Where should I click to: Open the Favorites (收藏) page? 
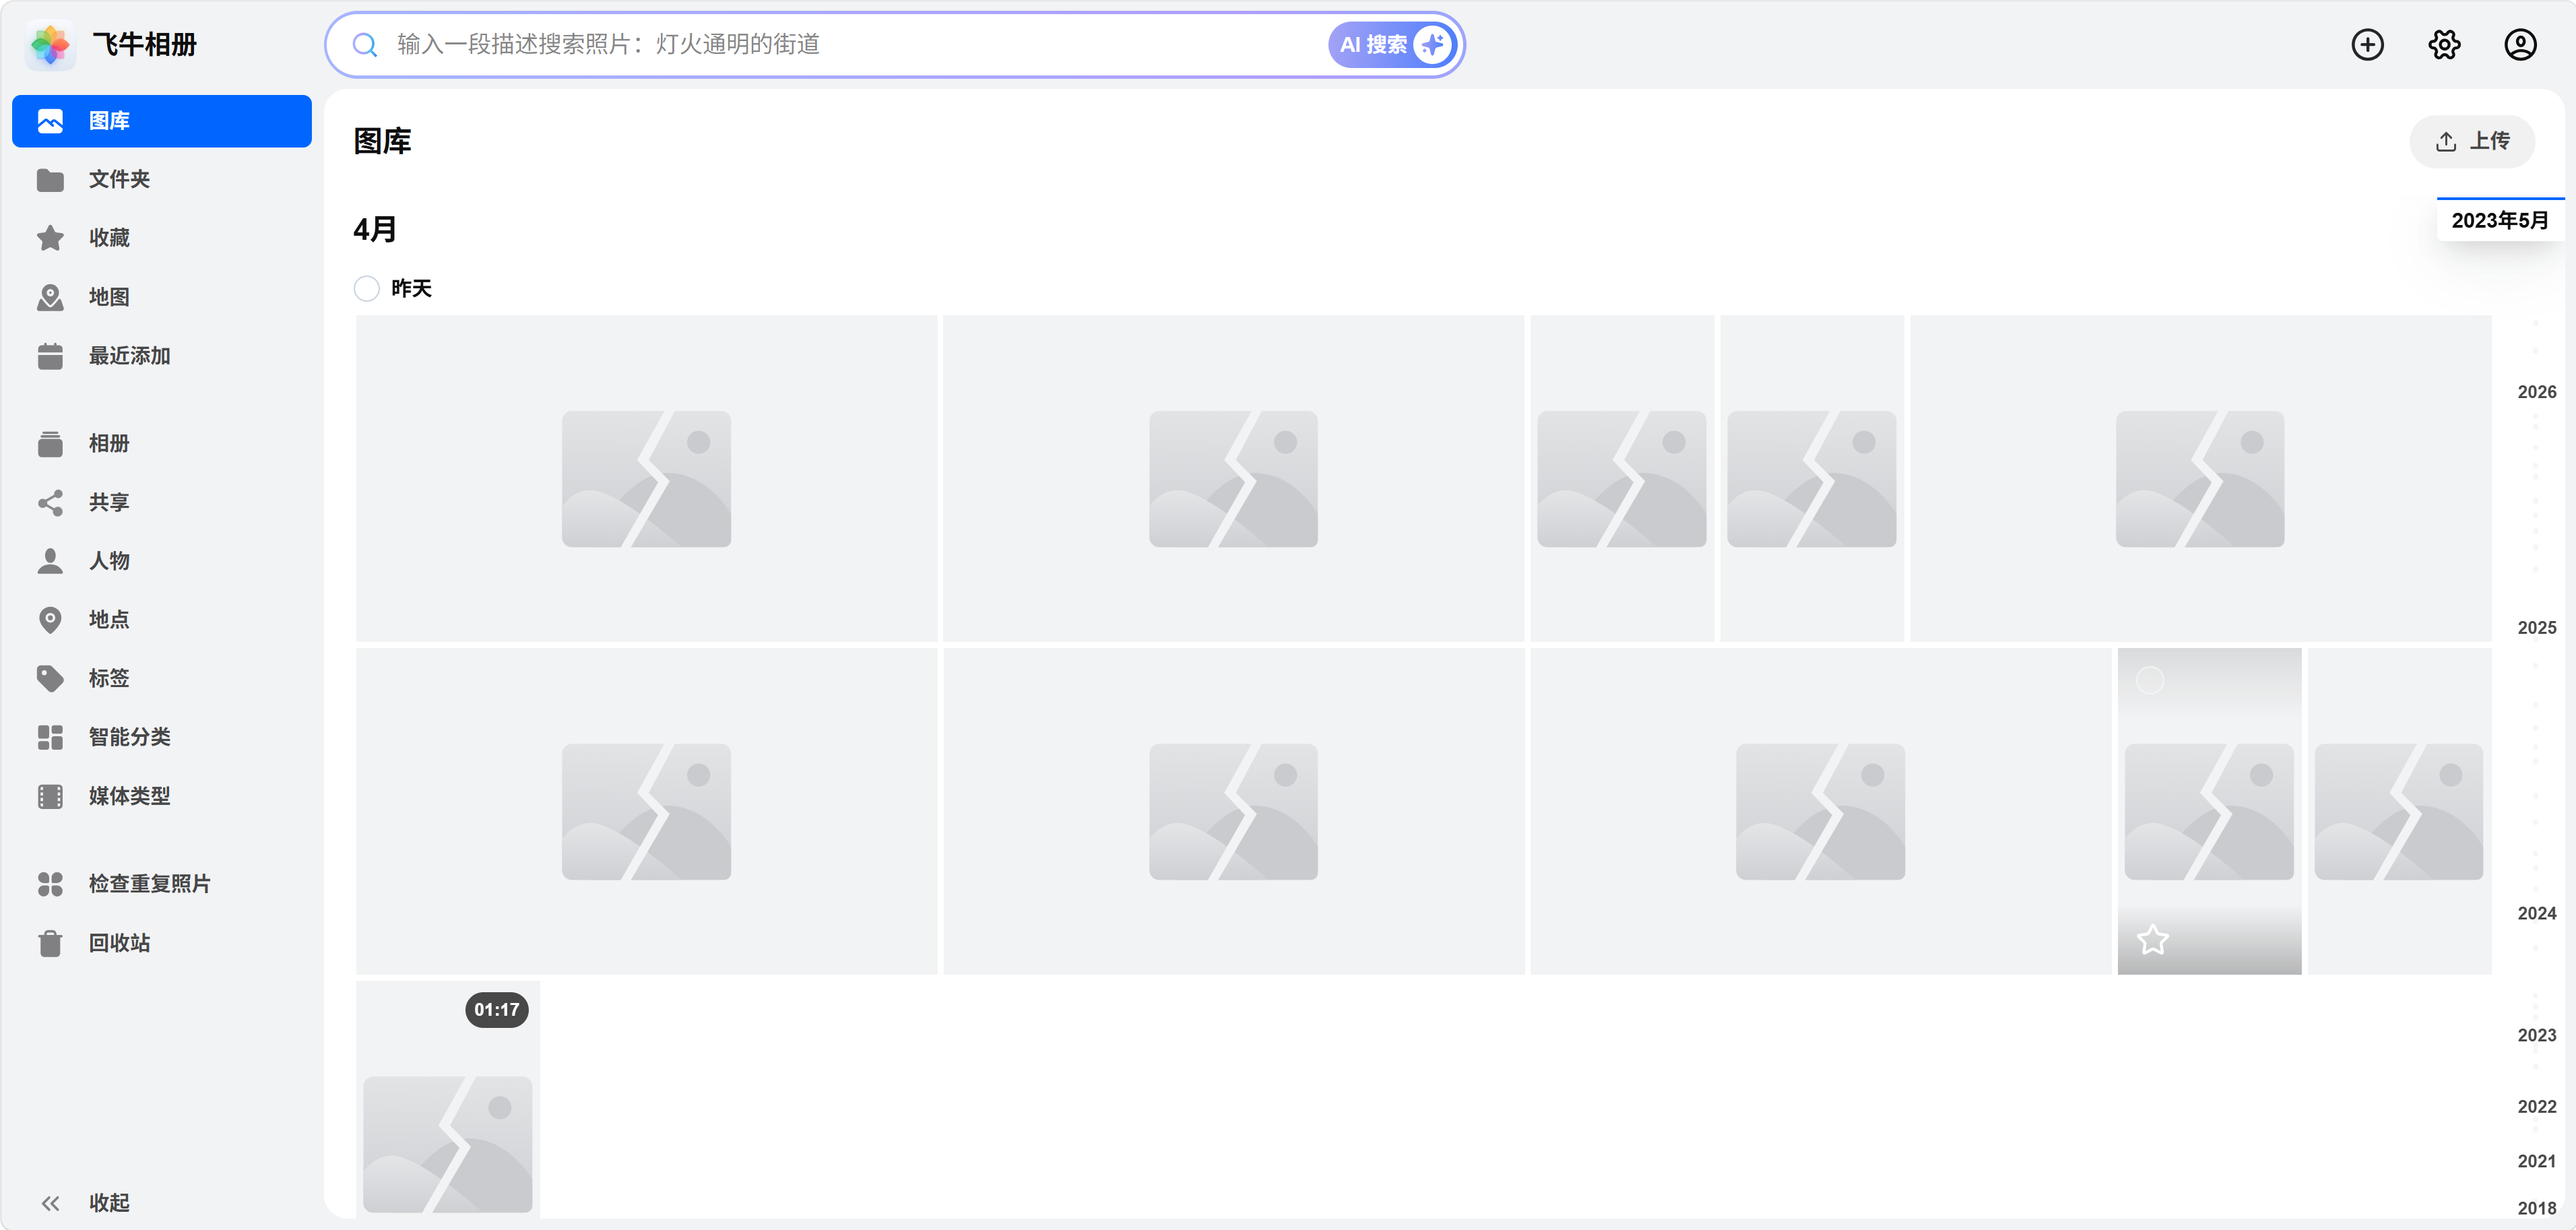click(109, 238)
